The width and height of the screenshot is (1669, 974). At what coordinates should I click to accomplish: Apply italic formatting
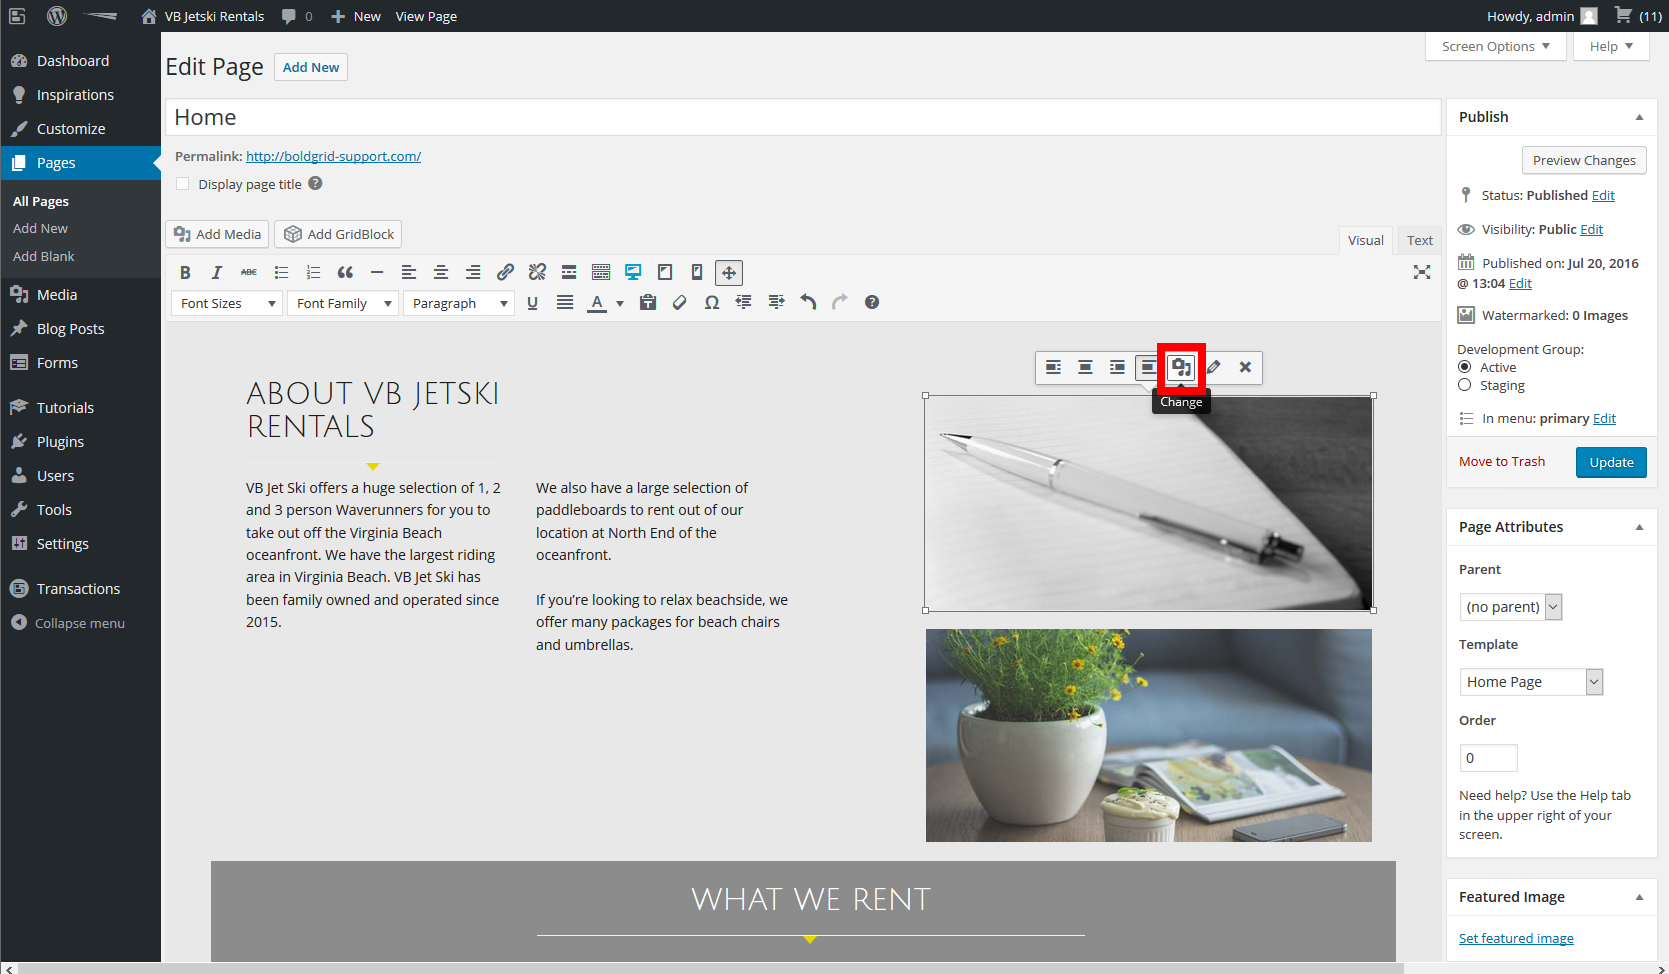(x=217, y=272)
